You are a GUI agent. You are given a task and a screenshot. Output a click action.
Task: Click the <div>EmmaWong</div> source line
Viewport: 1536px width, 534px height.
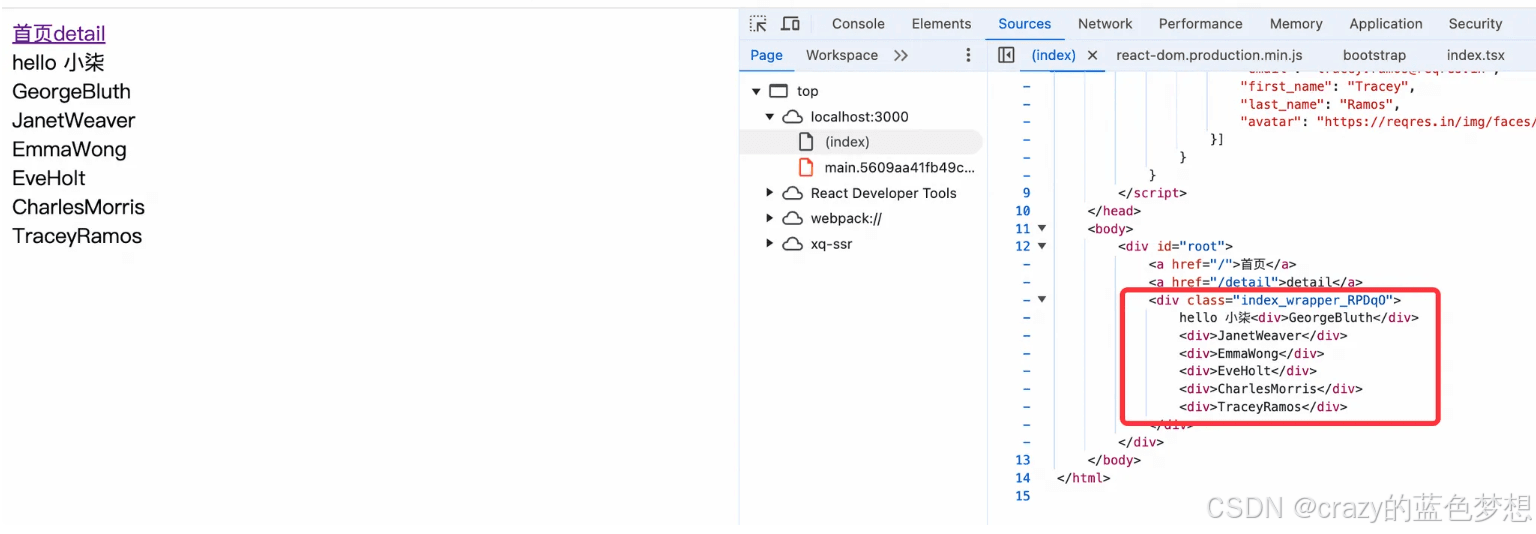[x=1251, y=353]
